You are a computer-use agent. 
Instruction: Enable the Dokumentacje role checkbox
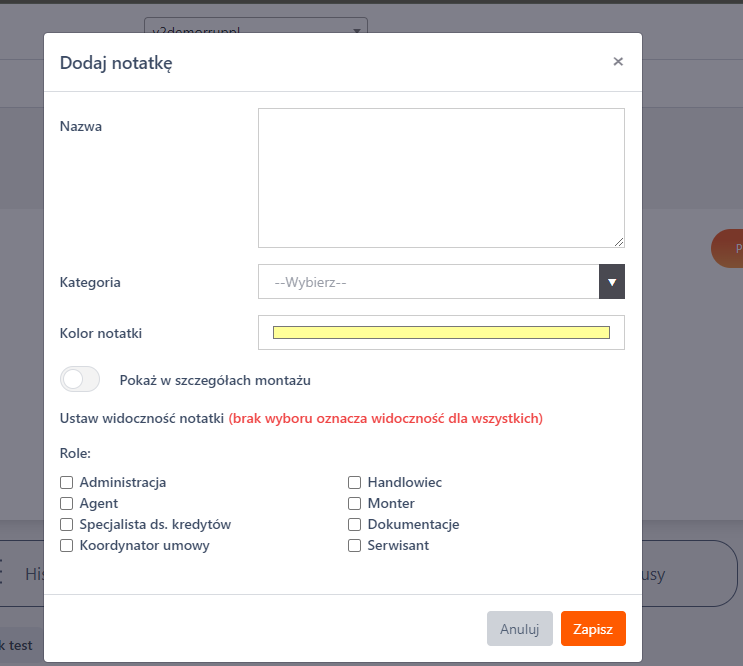(354, 524)
